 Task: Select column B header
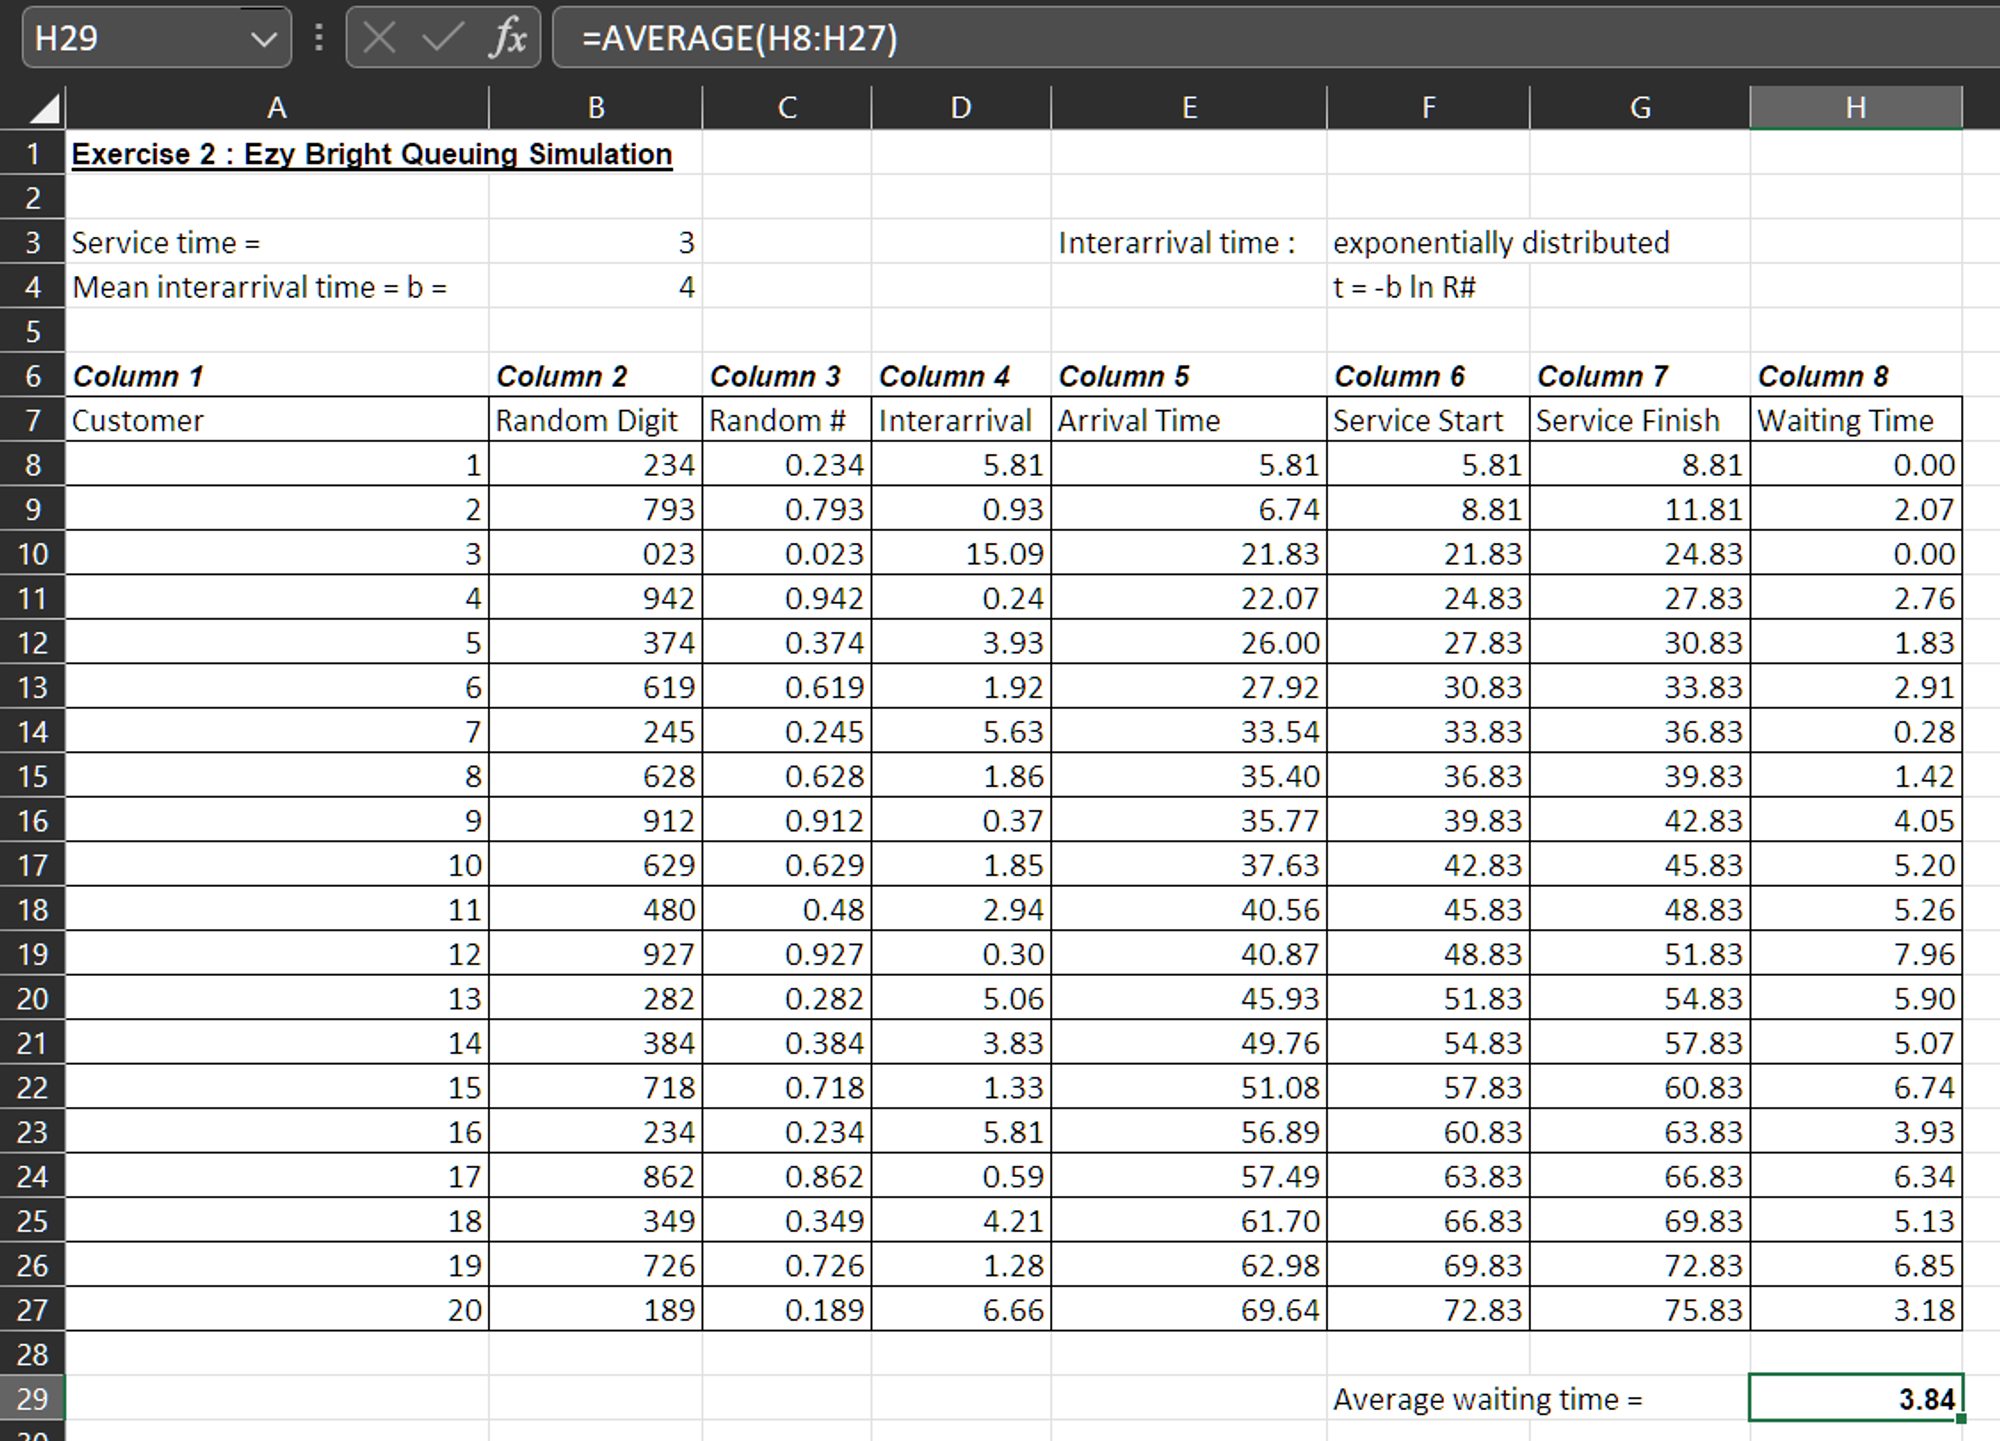pos(596,107)
